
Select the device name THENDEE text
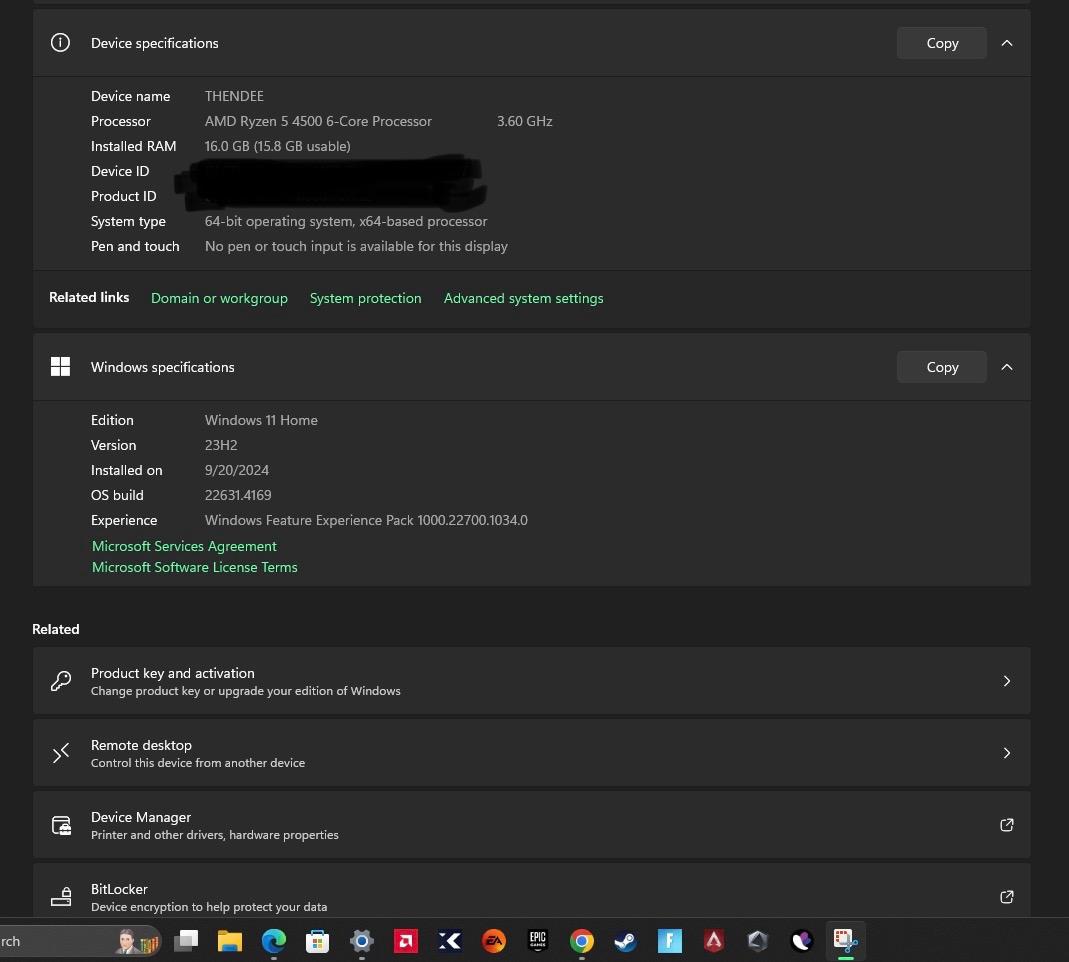click(x=234, y=96)
